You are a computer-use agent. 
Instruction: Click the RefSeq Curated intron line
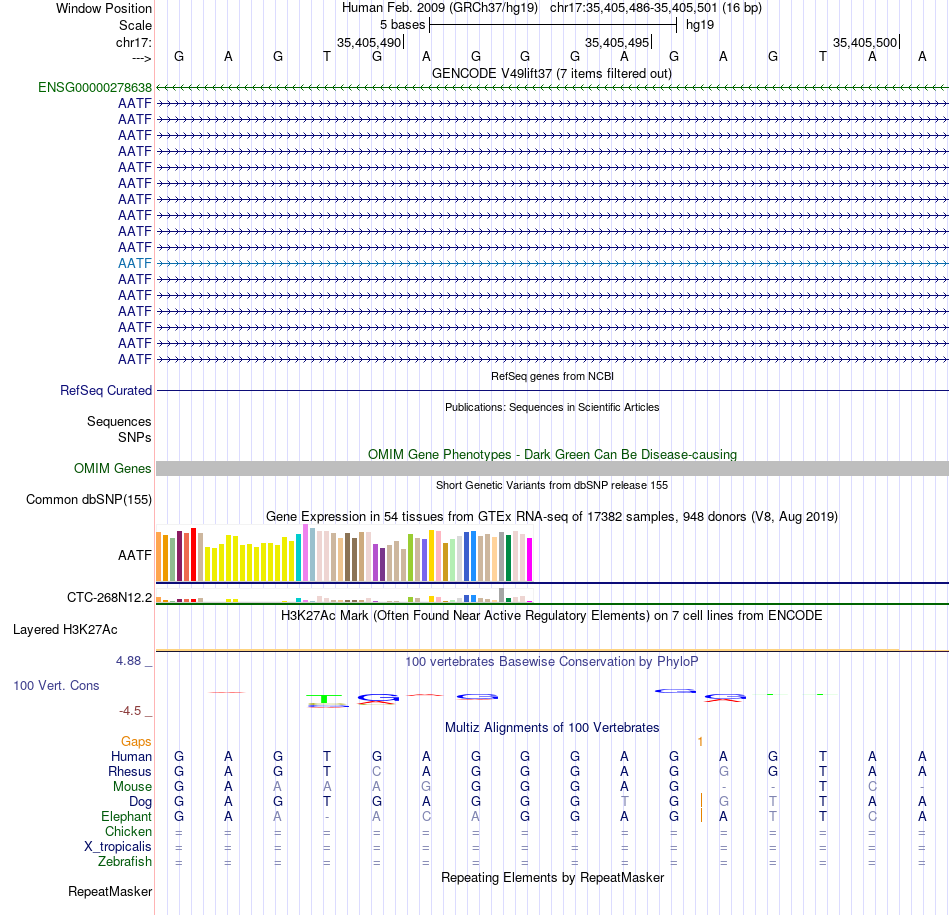552,390
